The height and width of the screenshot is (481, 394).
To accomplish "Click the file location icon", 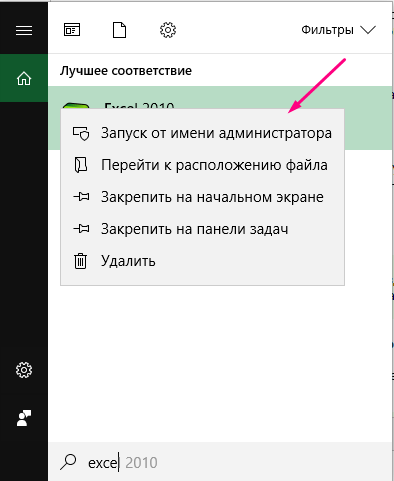I will (81, 165).
